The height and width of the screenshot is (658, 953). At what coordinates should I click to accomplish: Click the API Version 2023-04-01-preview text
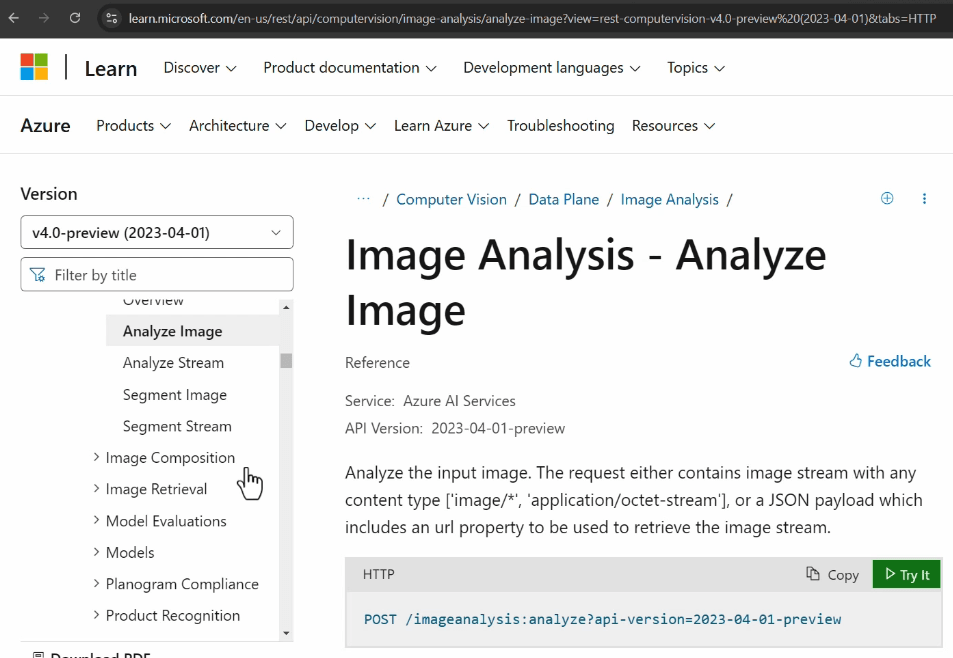455,428
